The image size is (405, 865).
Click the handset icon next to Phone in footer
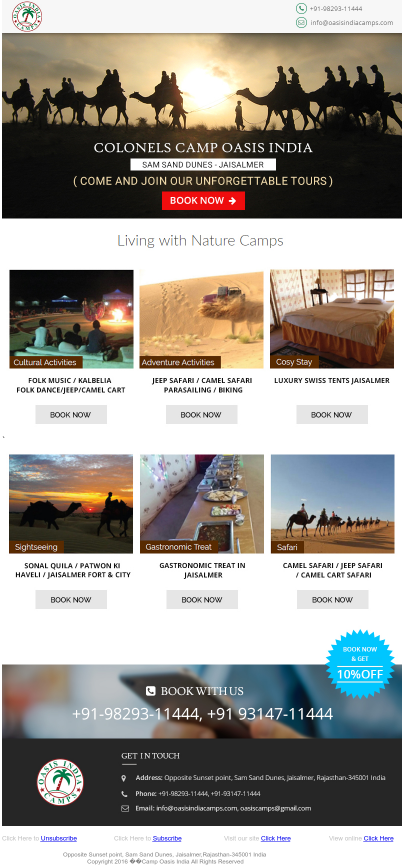pos(124,794)
